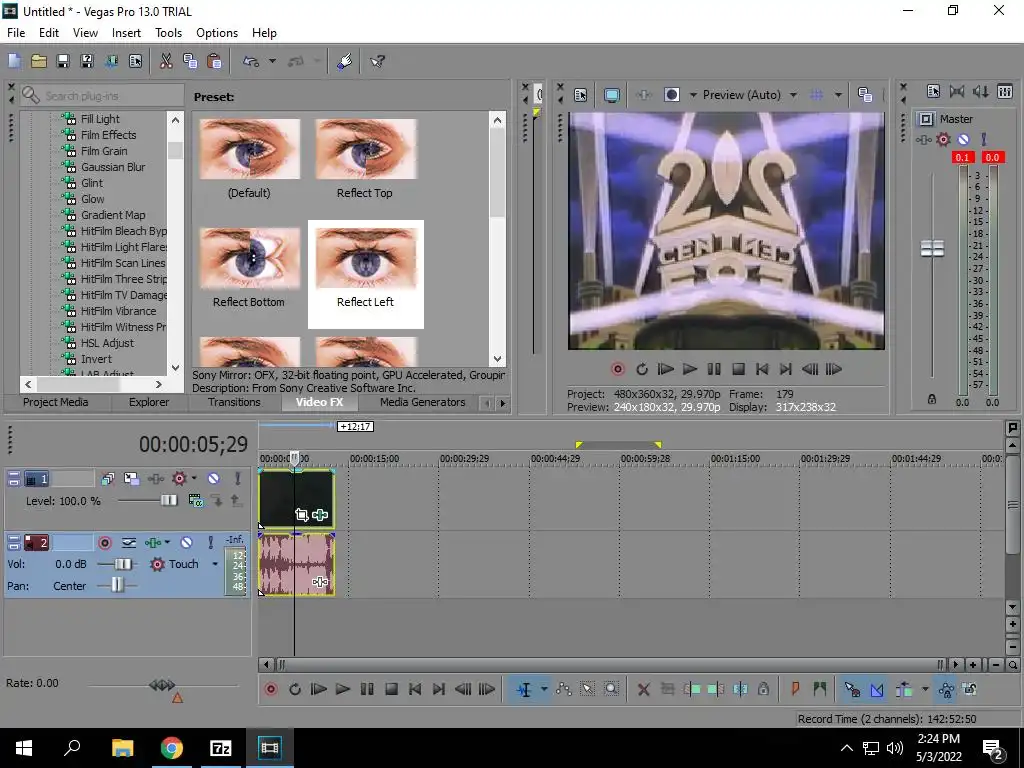Click the Cut scissors icon

click(x=166, y=61)
